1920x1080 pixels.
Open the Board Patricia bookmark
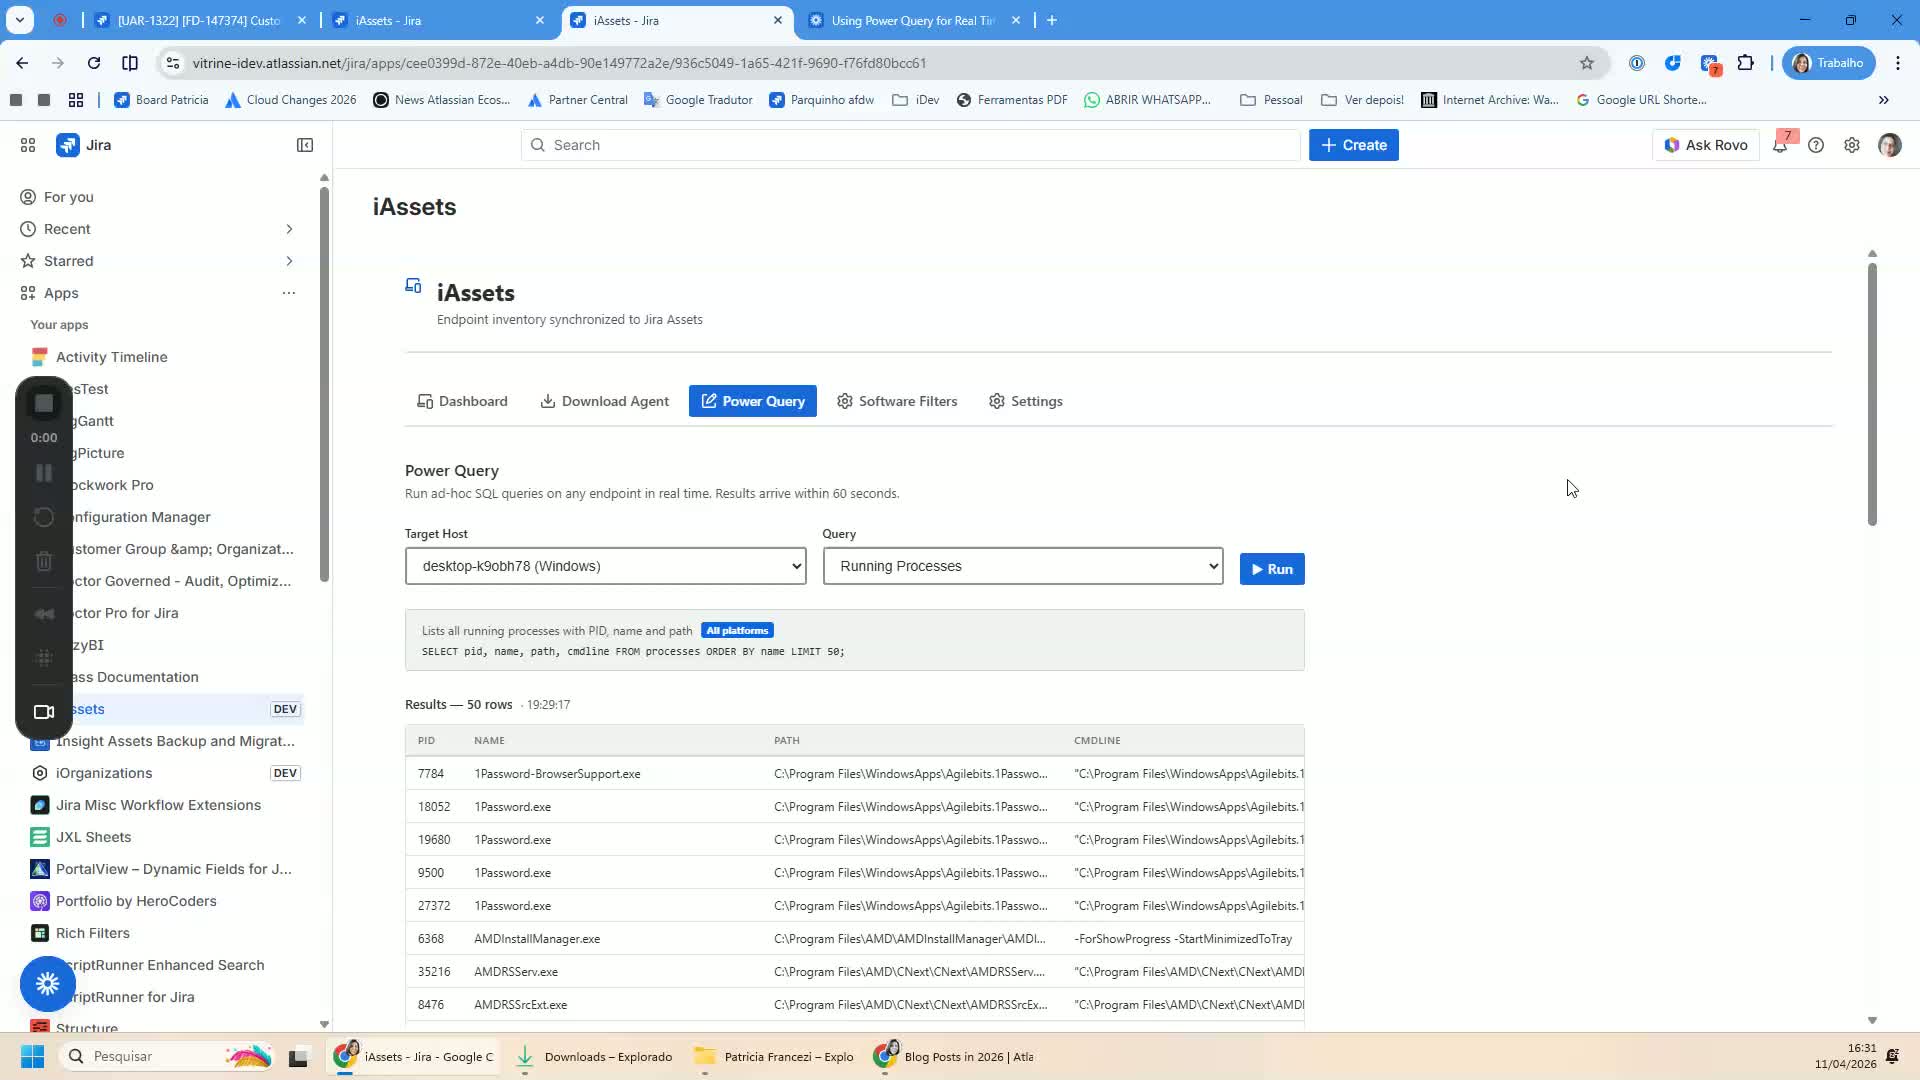point(161,100)
